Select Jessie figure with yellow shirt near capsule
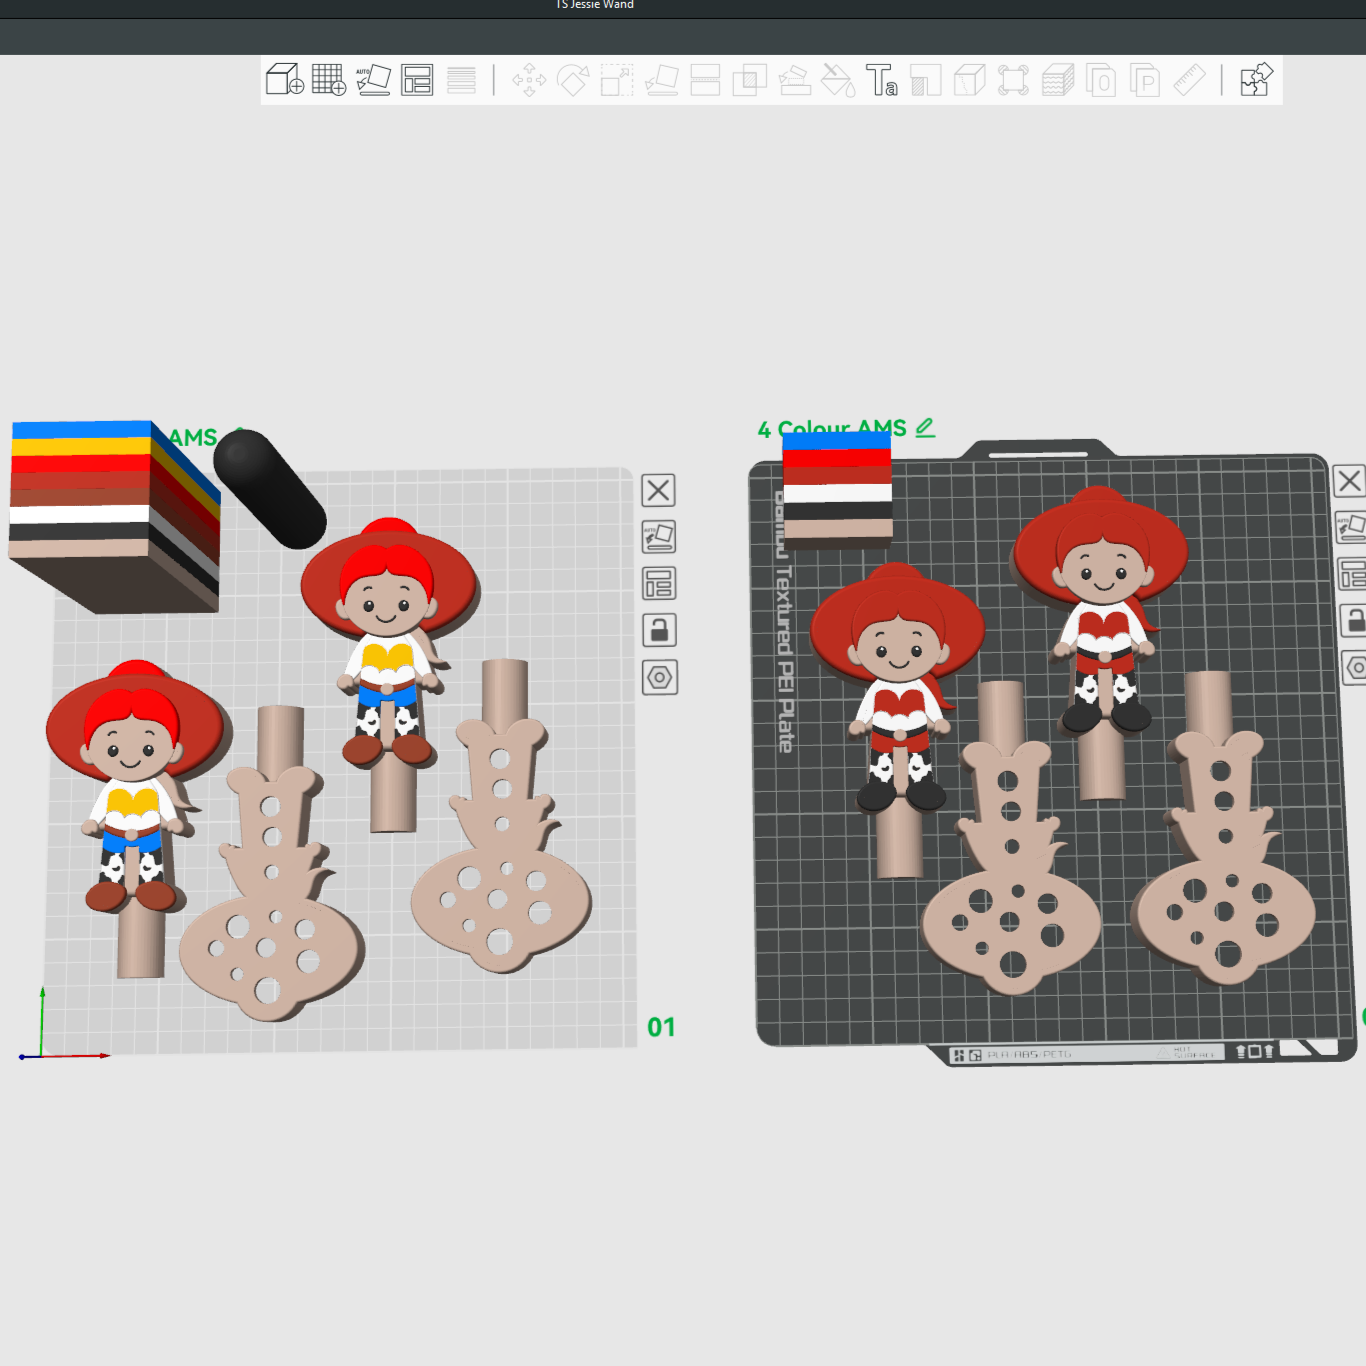 [x=390, y=640]
